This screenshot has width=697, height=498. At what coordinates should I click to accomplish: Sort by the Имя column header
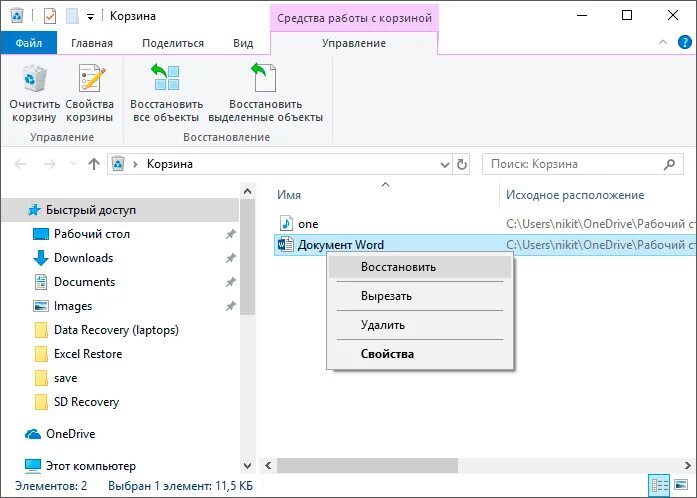pyautogui.click(x=290, y=195)
